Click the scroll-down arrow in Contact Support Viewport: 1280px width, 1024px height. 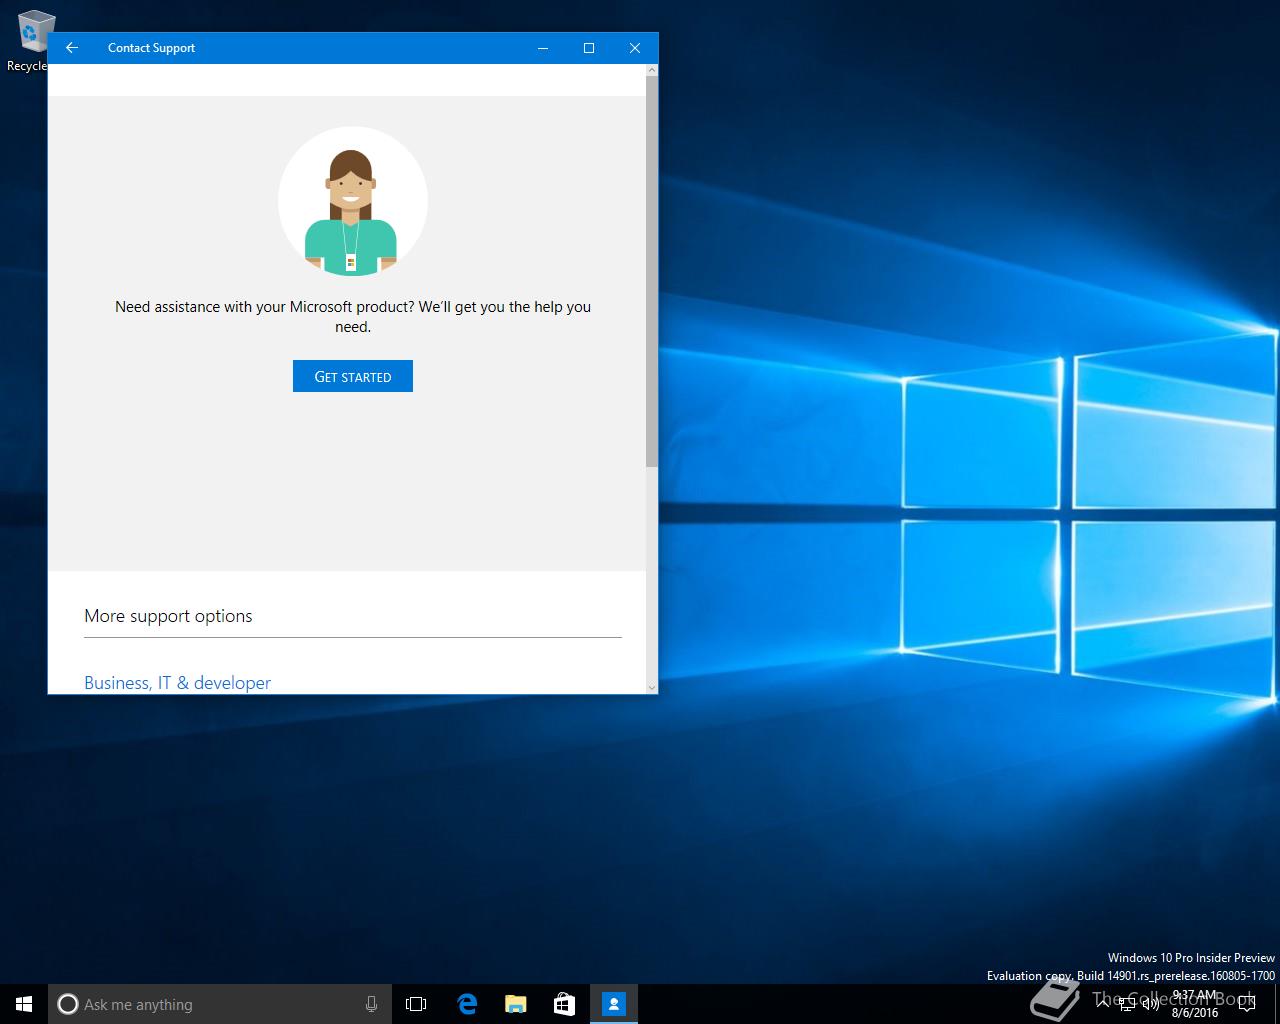(652, 687)
